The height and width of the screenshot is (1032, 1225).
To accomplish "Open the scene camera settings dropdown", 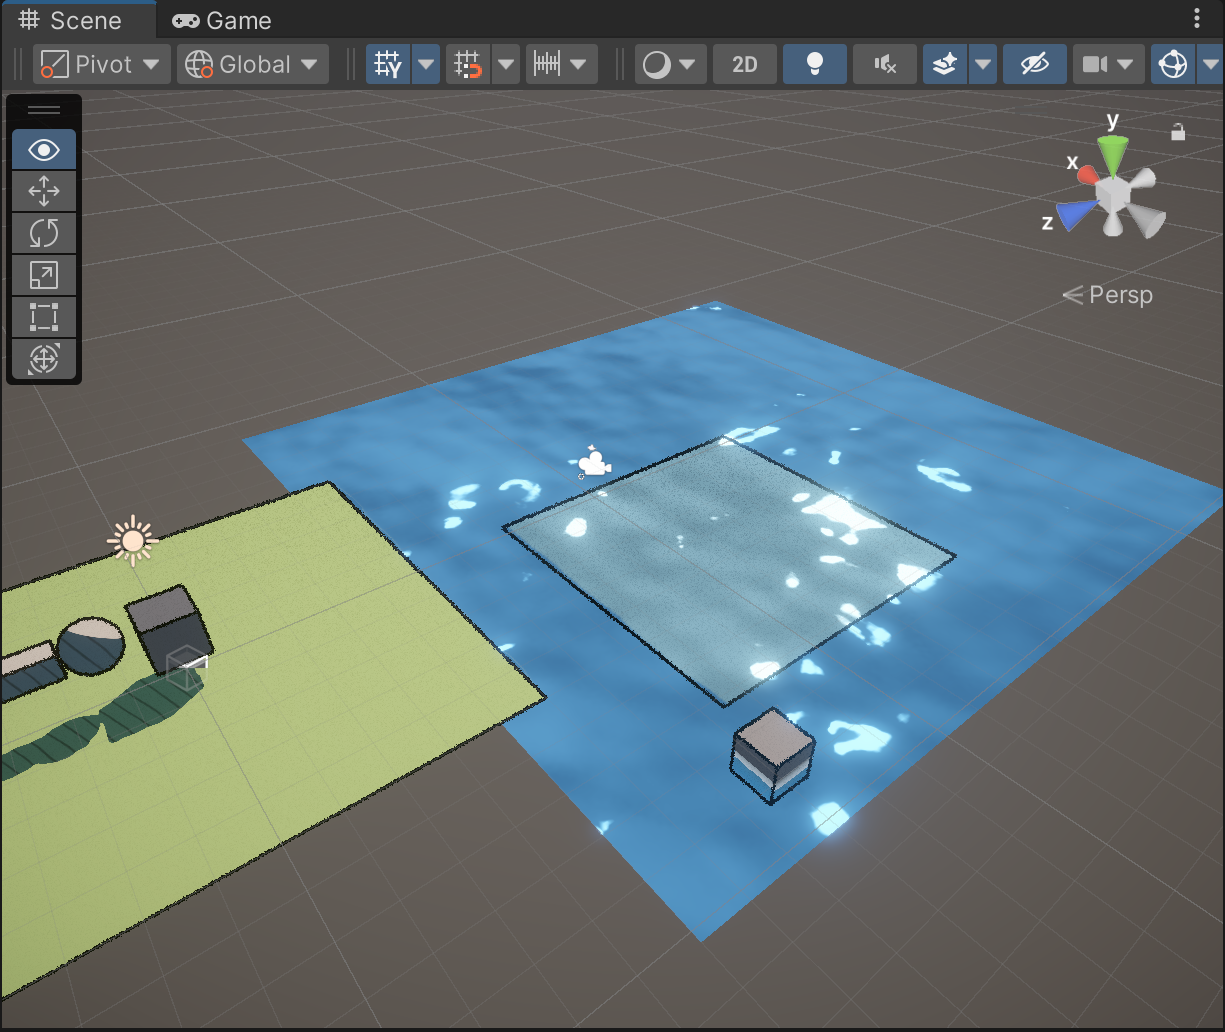I will pyautogui.click(x=1109, y=64).
